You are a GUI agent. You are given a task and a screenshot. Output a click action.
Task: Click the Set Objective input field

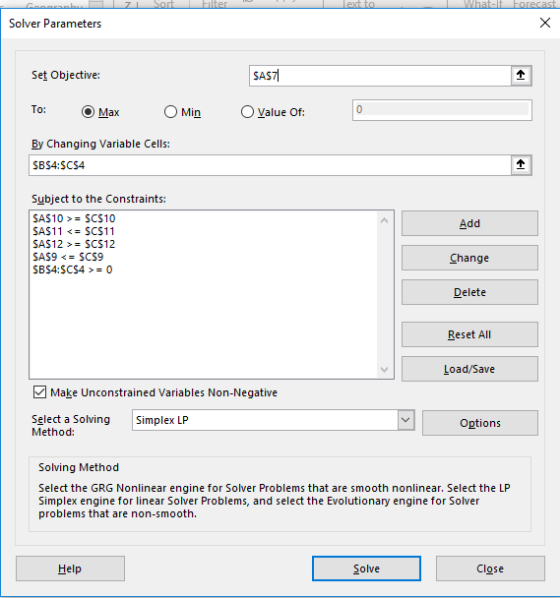tap(380, 76)
